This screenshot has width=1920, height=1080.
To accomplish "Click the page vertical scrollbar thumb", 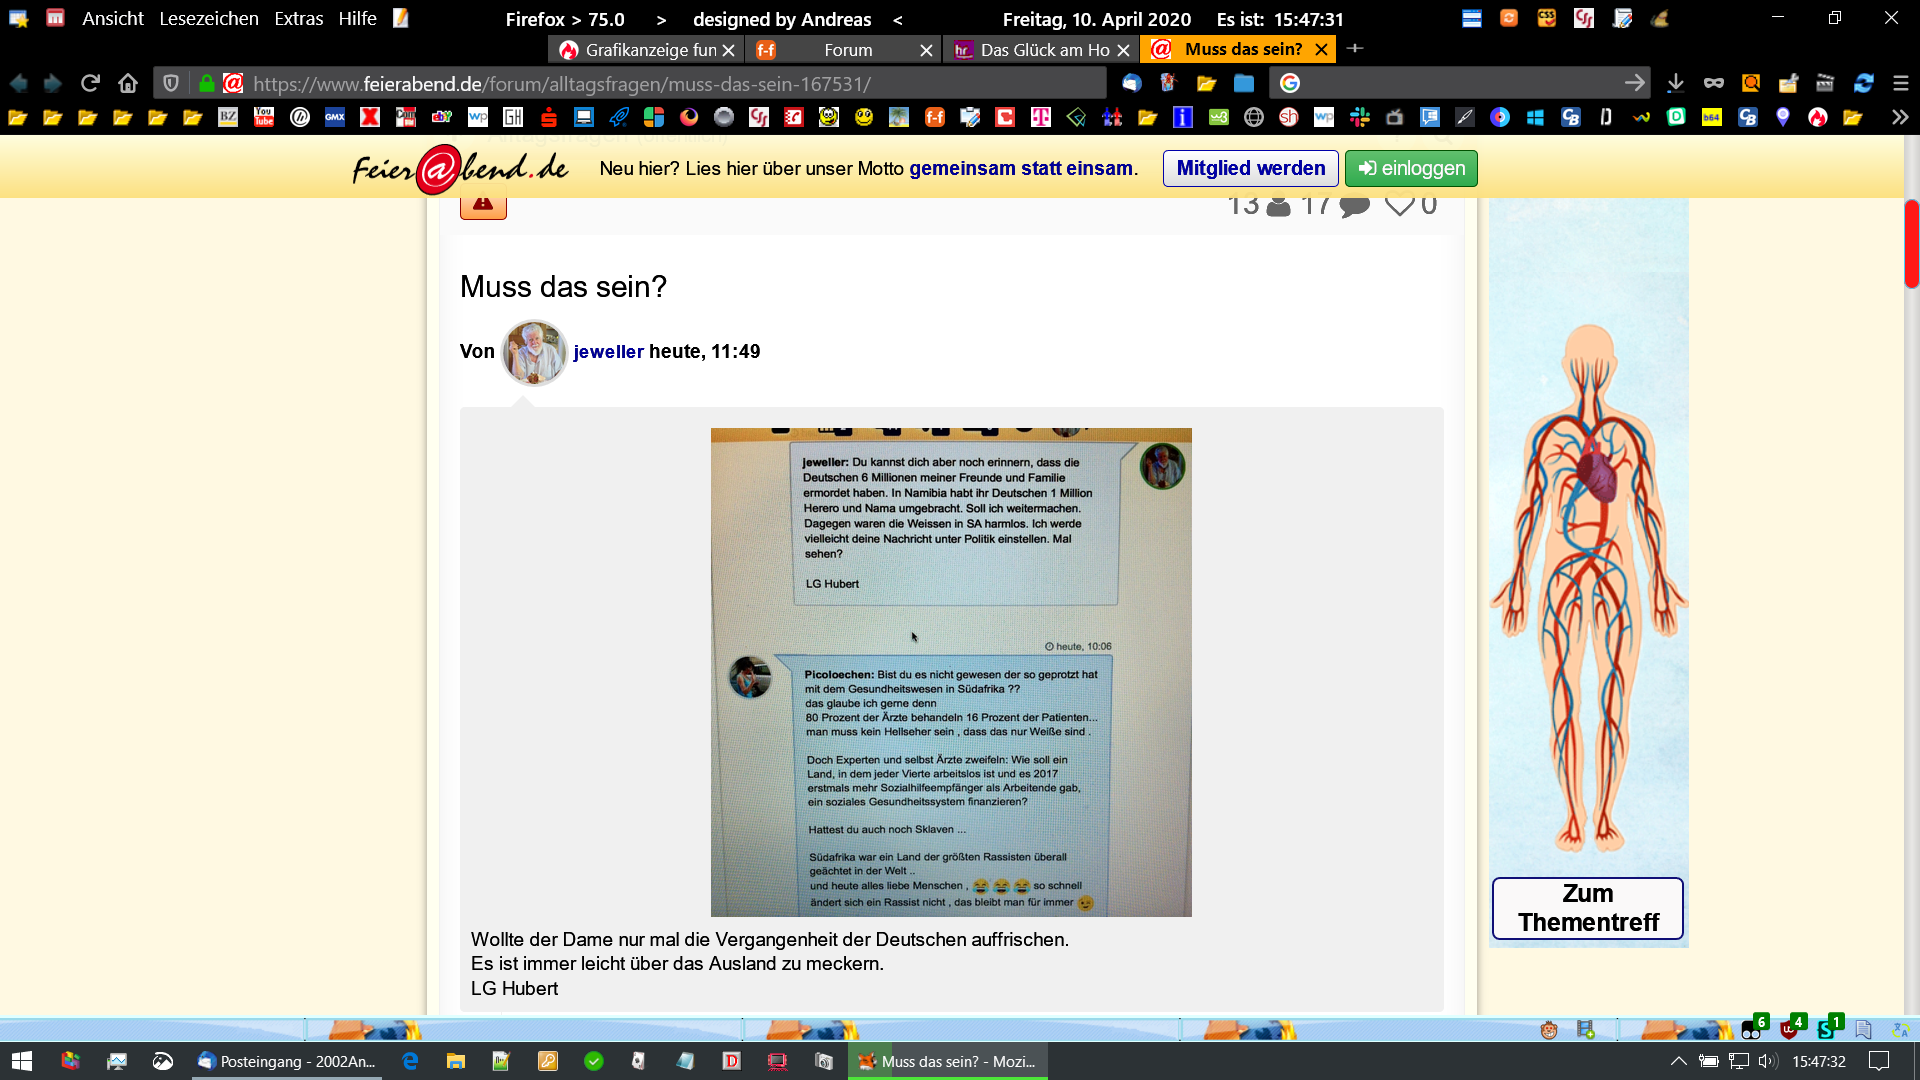I will coord(1911,243).
